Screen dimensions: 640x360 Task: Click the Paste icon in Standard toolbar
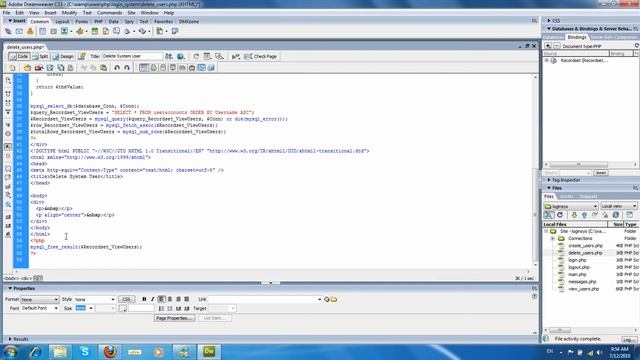click(x=103, y=68)
